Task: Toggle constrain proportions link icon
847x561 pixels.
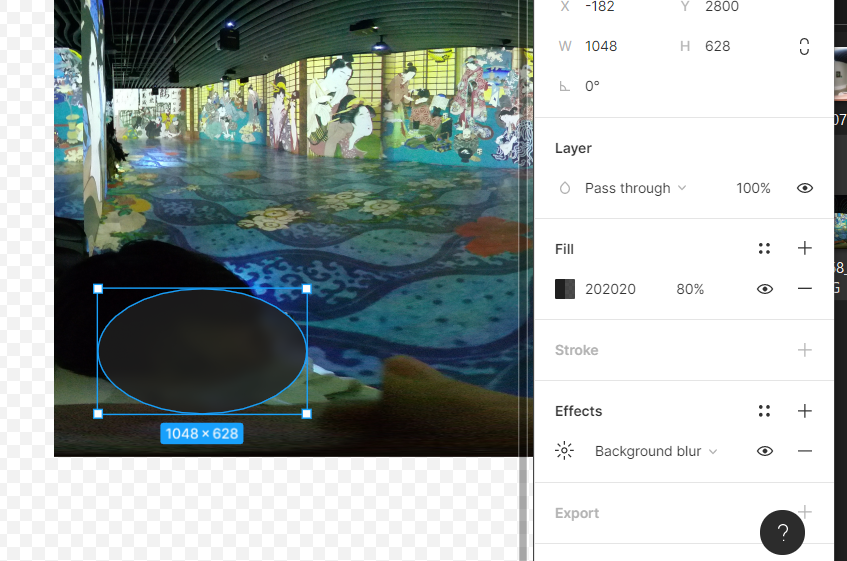Action: (x=804, y=46)
